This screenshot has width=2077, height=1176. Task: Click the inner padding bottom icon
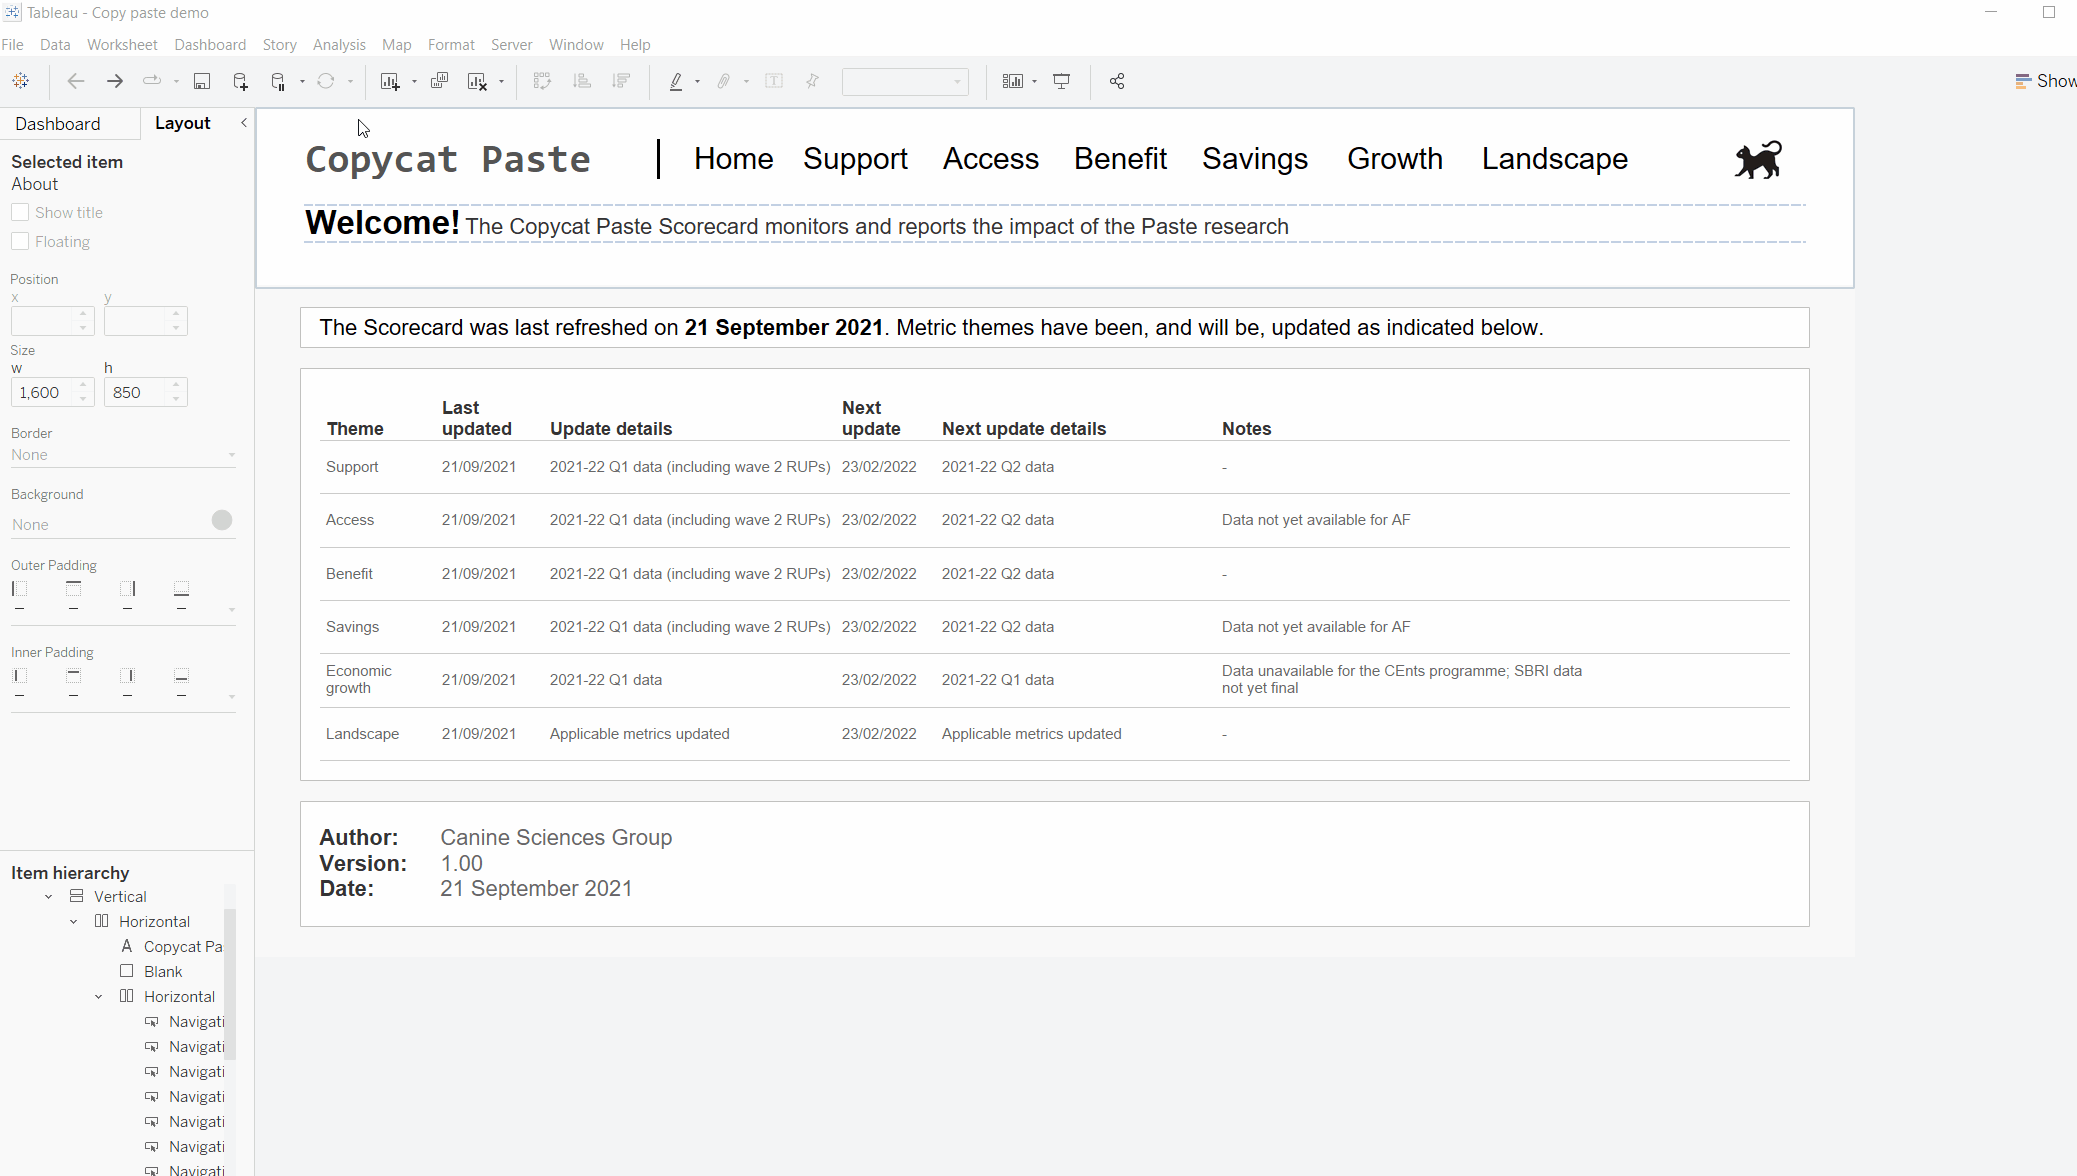tap(181, 676)
